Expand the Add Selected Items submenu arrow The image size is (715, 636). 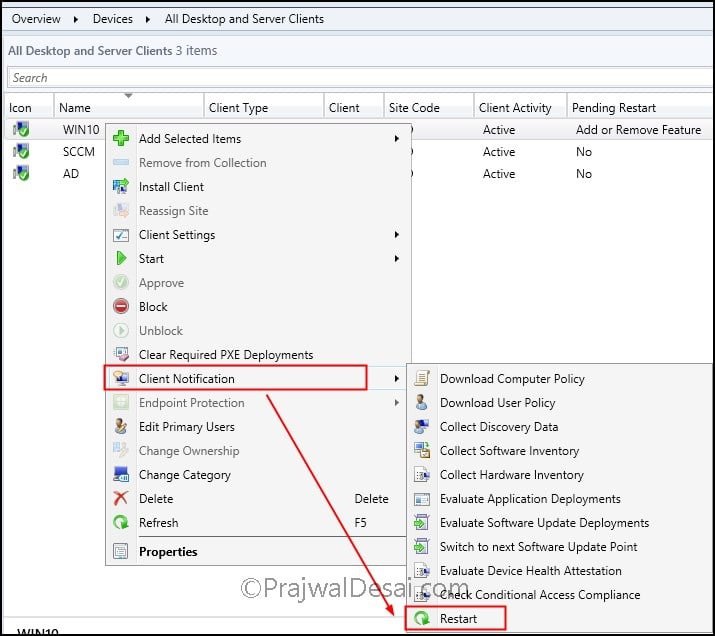click(397, 138)
